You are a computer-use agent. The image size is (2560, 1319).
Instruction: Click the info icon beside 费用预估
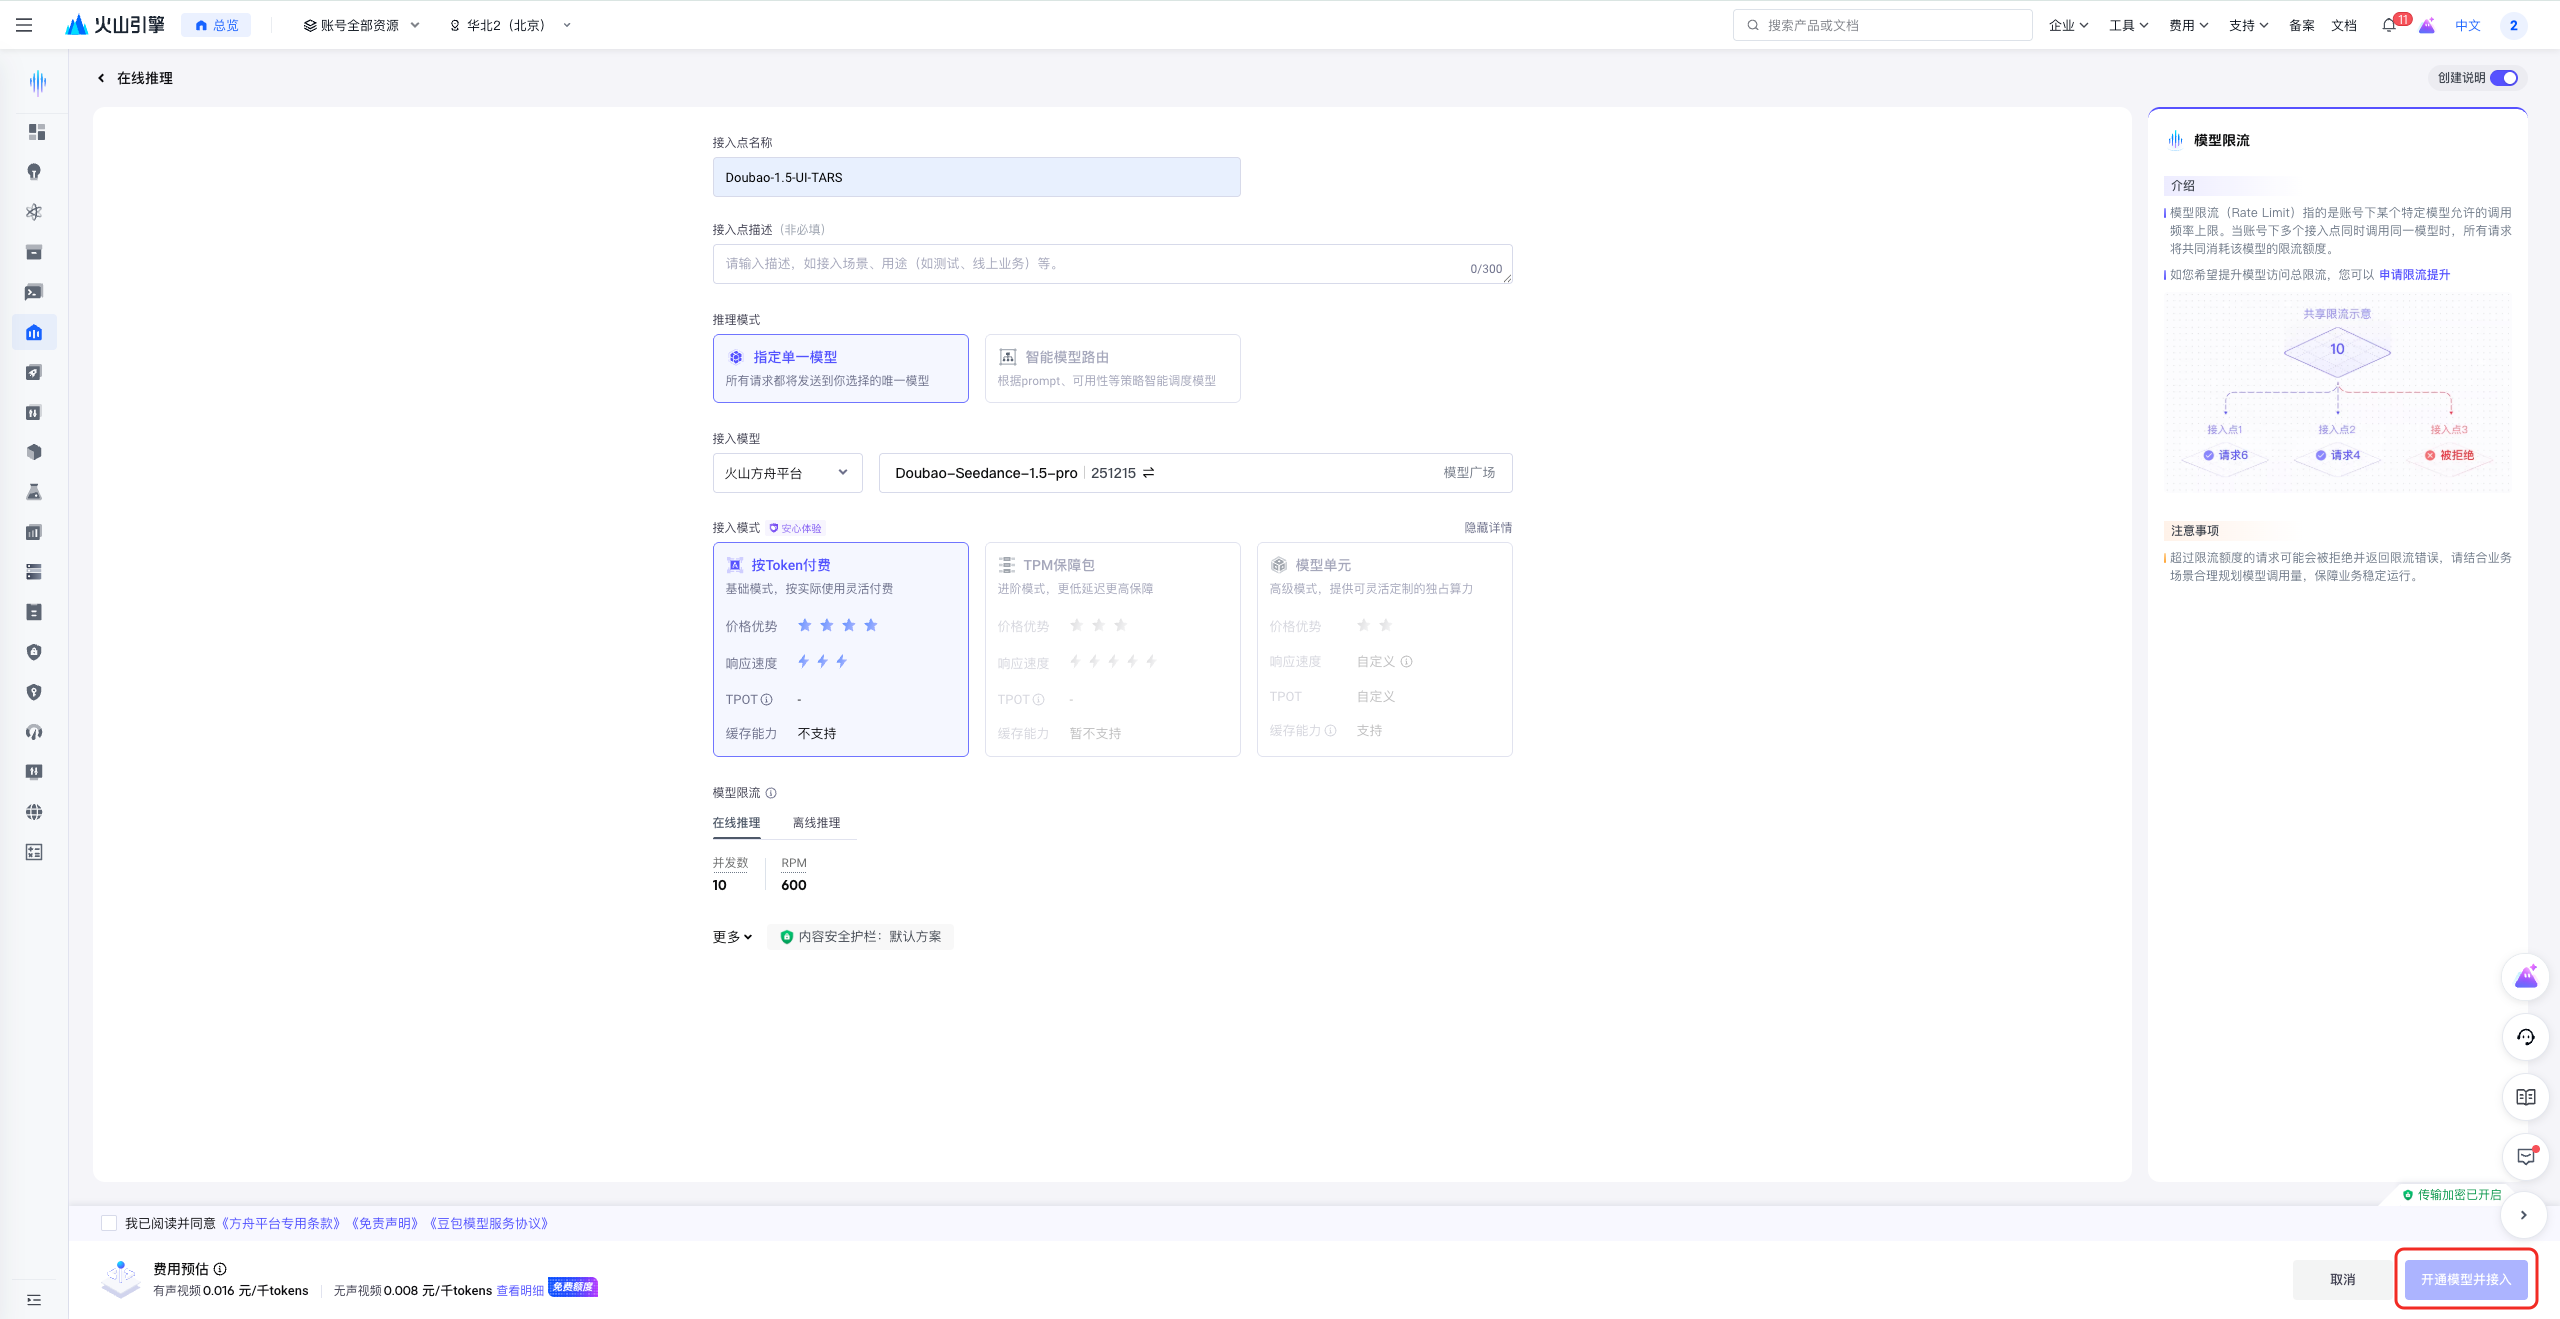coord(220,1269)
